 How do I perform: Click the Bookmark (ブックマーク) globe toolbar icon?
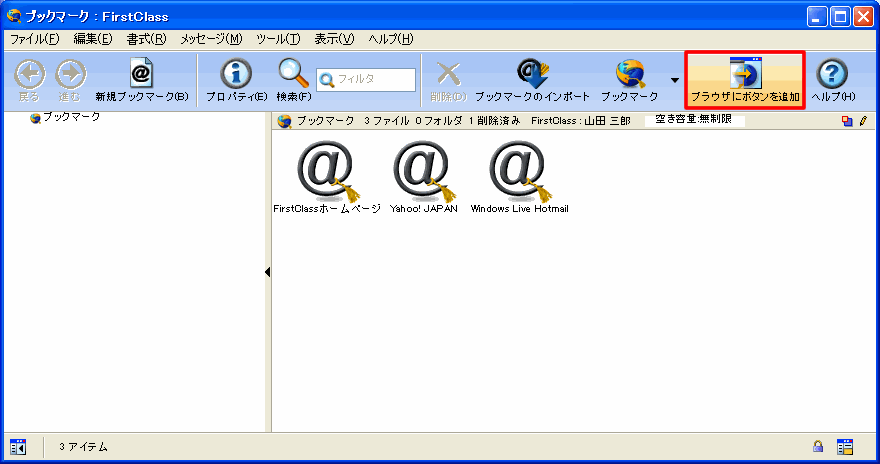tap(630, 75)
